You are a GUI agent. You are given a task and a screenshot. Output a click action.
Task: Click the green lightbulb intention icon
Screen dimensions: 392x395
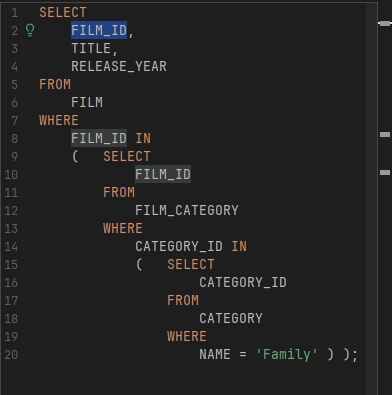(30, 30)
